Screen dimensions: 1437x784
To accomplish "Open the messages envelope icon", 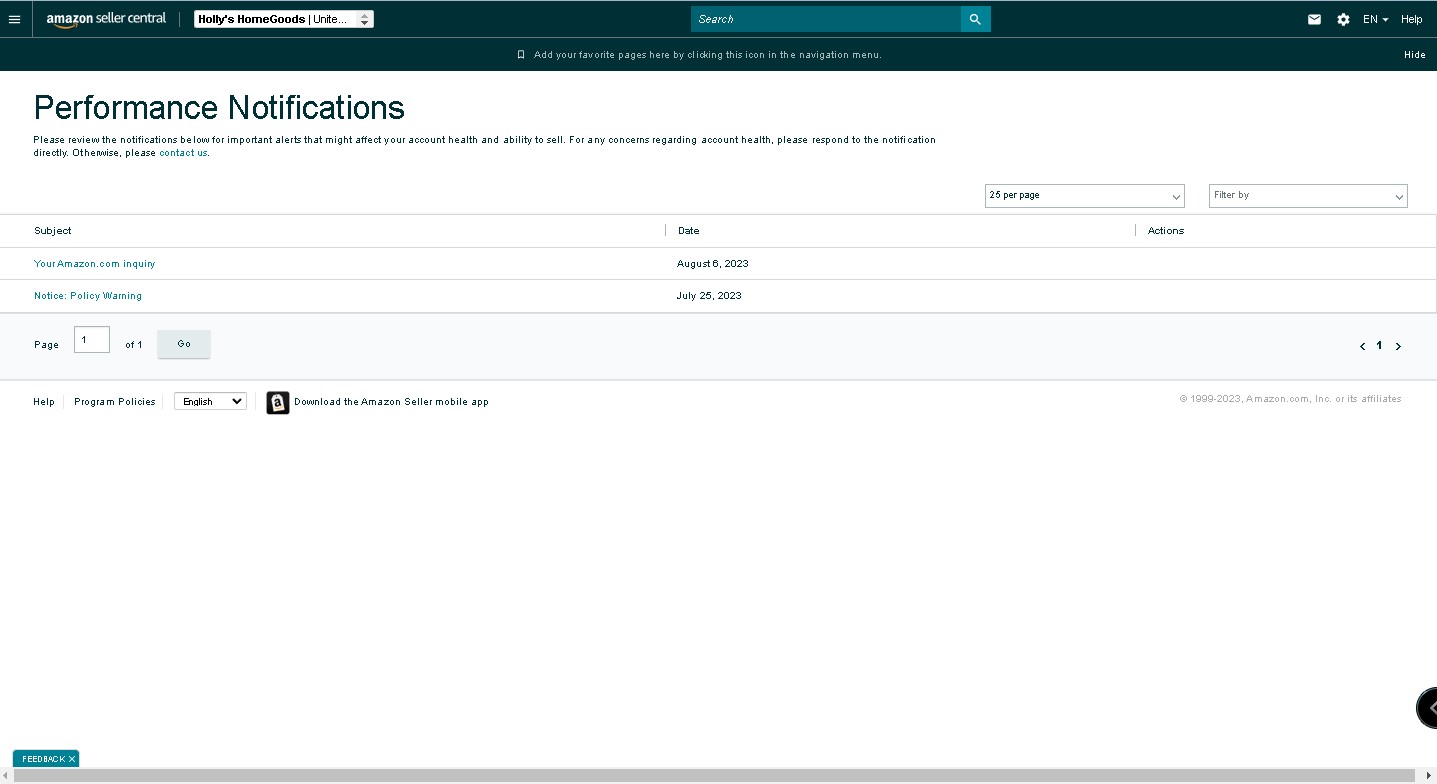I will pos(1314,19).
